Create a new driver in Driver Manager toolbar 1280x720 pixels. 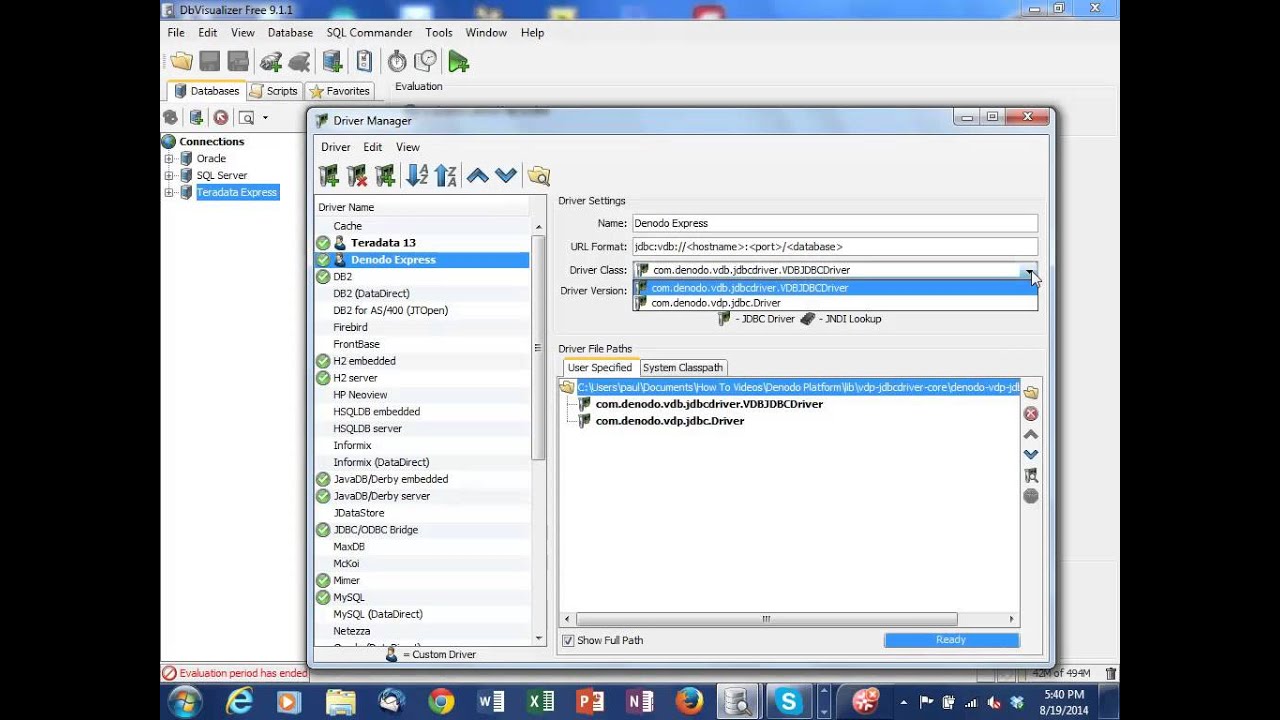pyautogui.click(x=329, y=176)
